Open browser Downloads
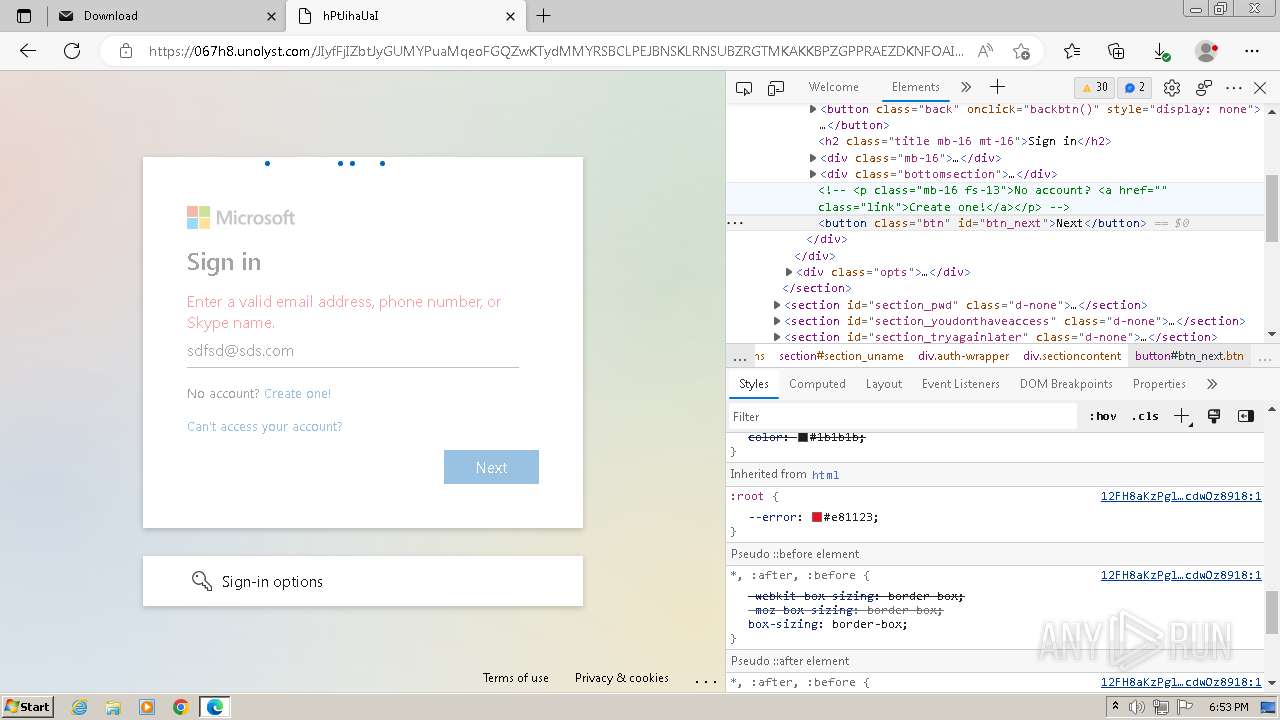 click(x=1161, y=51)
